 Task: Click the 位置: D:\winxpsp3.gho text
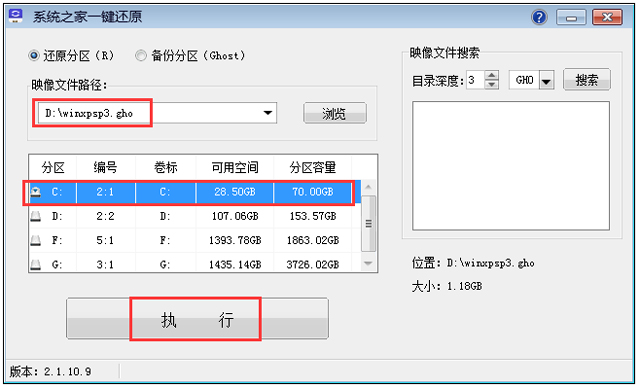[x=473, y=263]
